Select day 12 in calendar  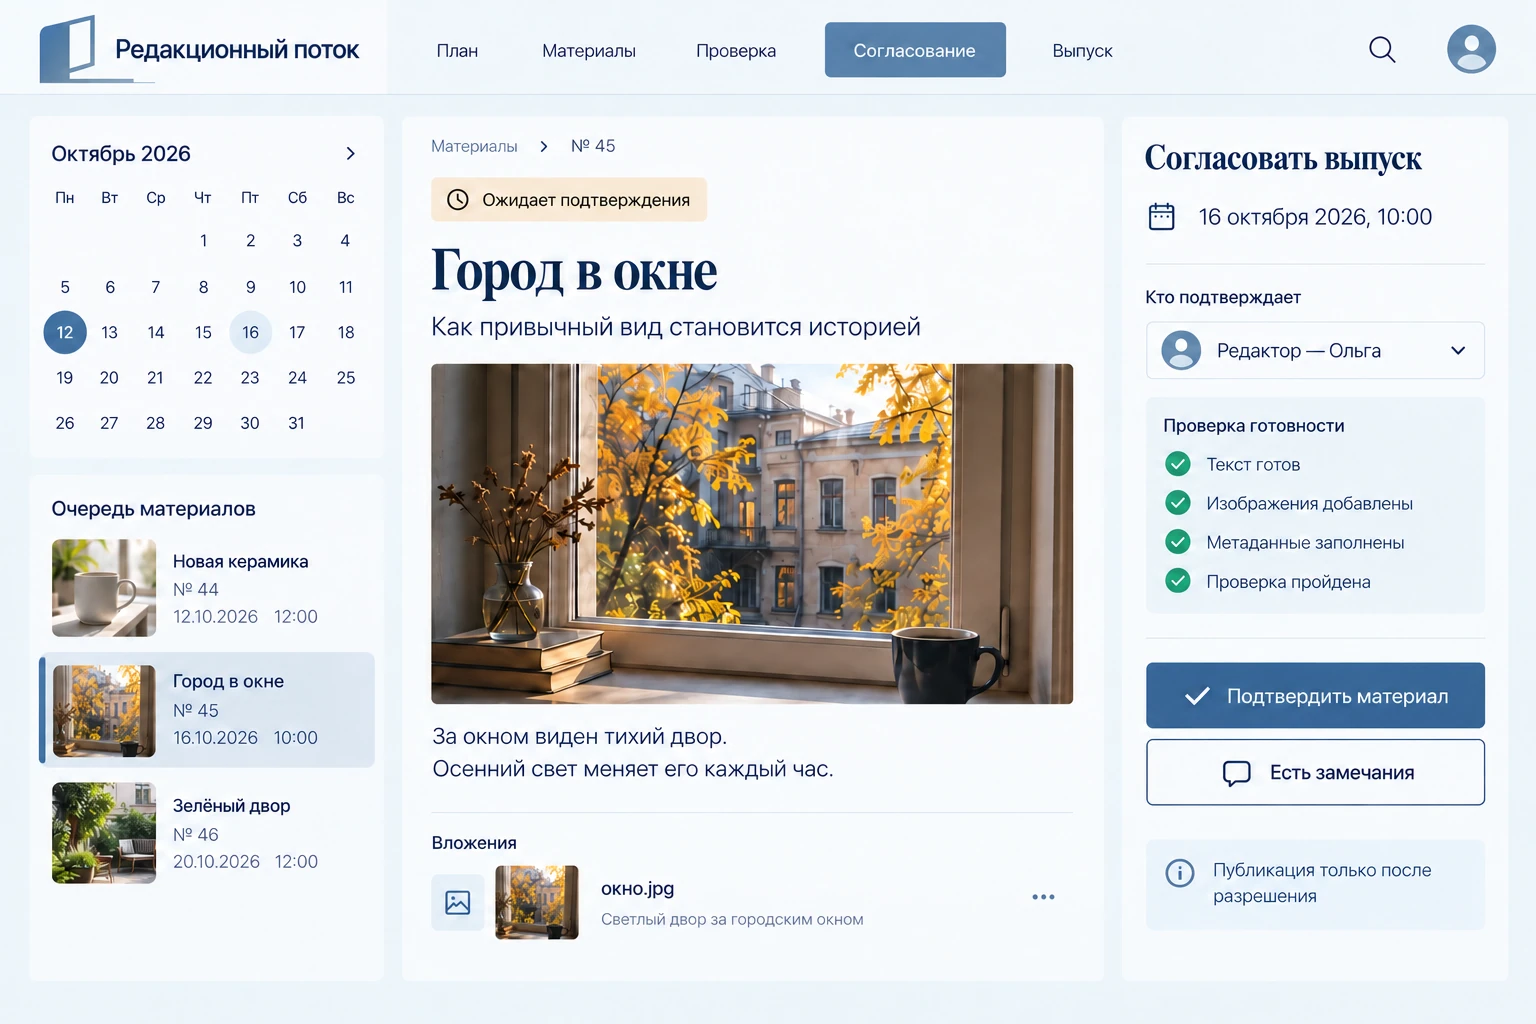pos(65,332)
